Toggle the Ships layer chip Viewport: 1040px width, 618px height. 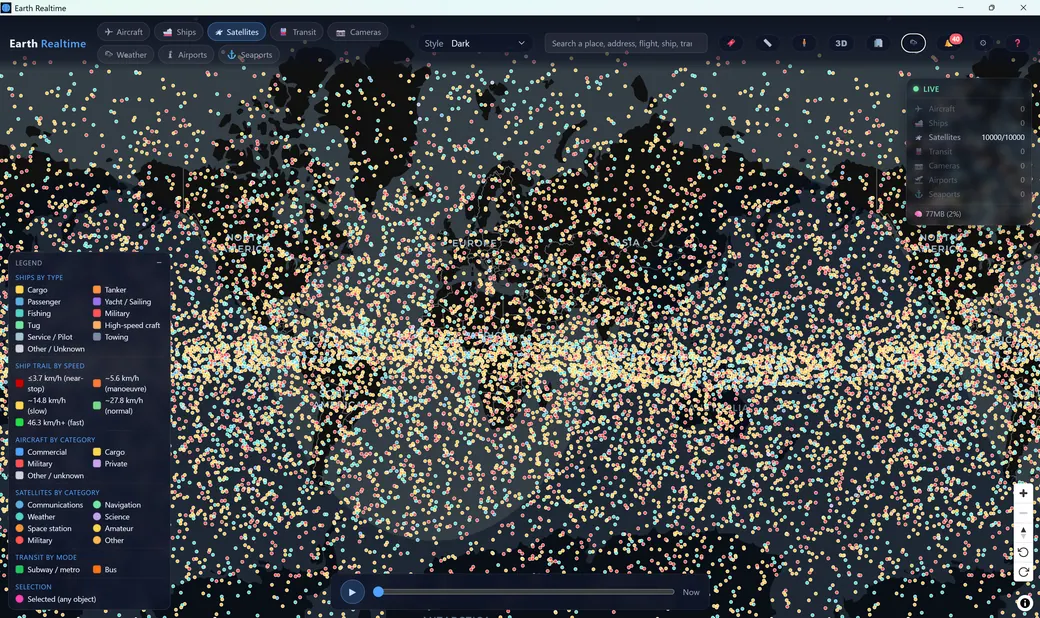[x=179, y=32]
